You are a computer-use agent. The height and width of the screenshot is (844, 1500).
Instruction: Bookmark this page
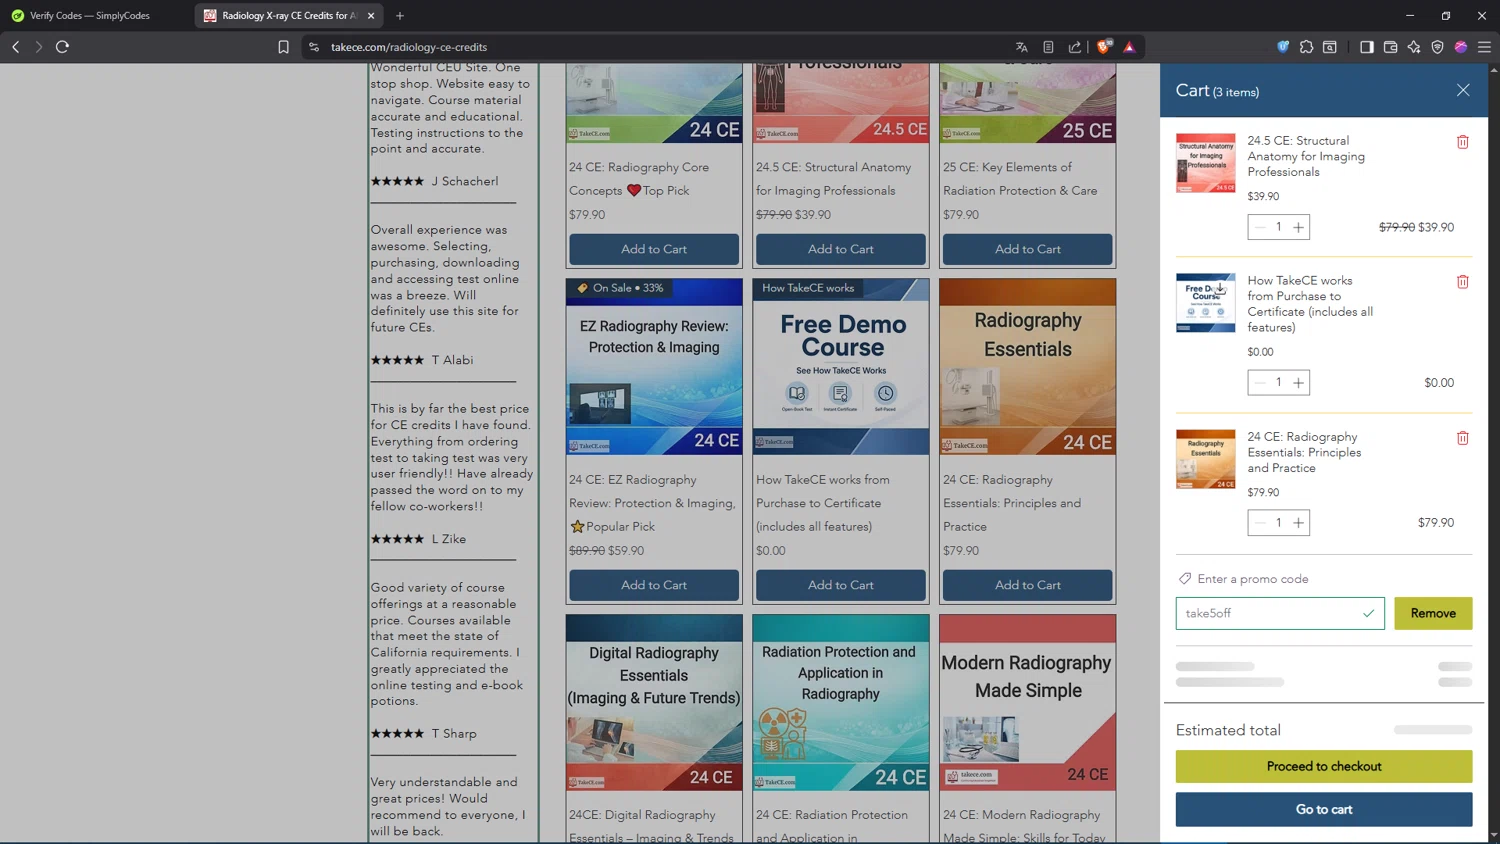tap(284, 47)
